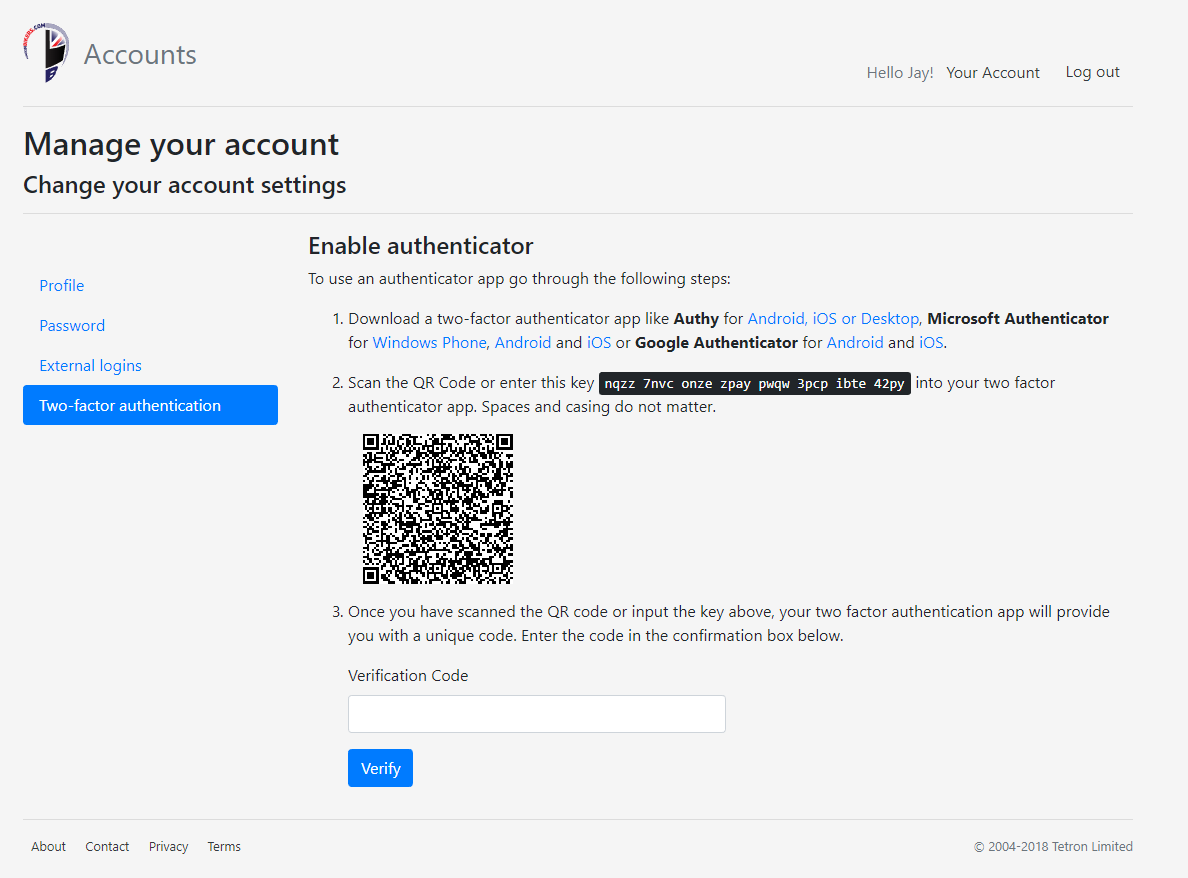The image size is (1188, 878).
Task: Open Microsoft Authenticator's Windows Phone, Android link
Action: click(461, 342)
